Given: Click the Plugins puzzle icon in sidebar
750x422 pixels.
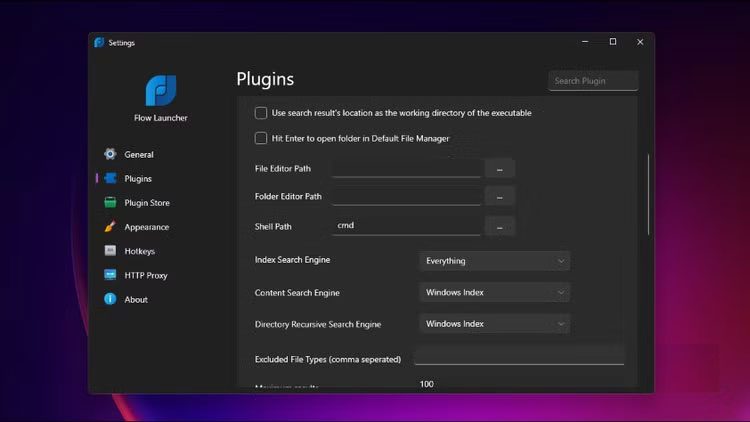Looking at the screenshot, I should (x=110, y=178).
